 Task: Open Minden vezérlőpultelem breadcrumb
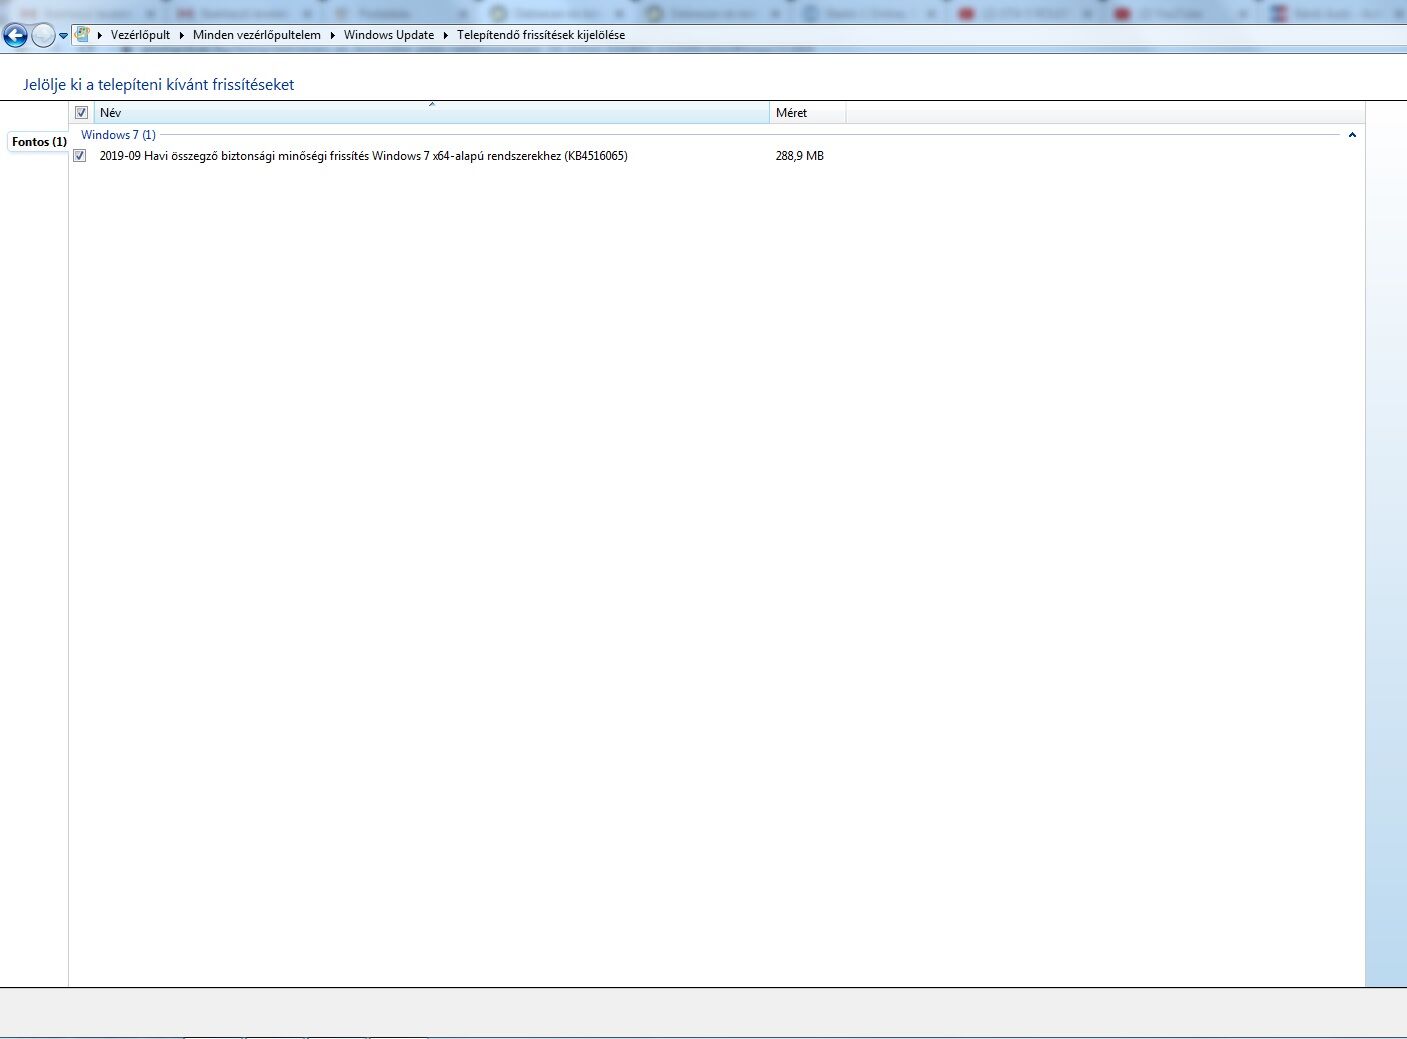[x=257, y=35]
